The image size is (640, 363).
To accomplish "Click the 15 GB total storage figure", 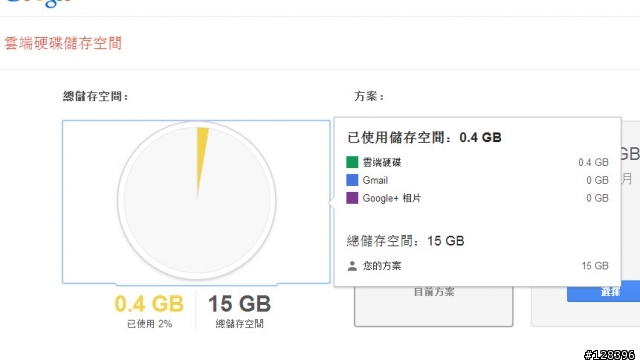I will tap(240, 304).
